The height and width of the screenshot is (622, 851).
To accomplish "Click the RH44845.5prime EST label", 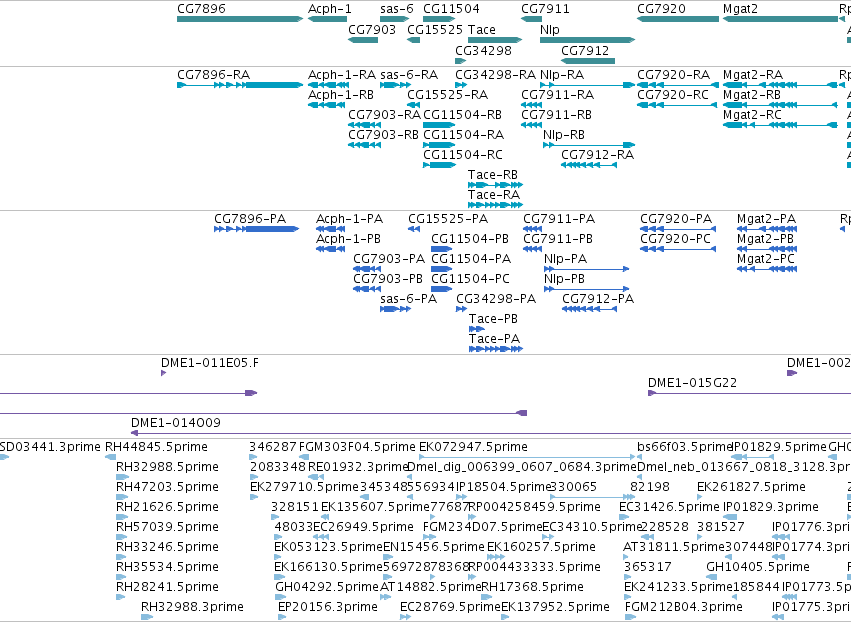I will (x=156, y=447).
